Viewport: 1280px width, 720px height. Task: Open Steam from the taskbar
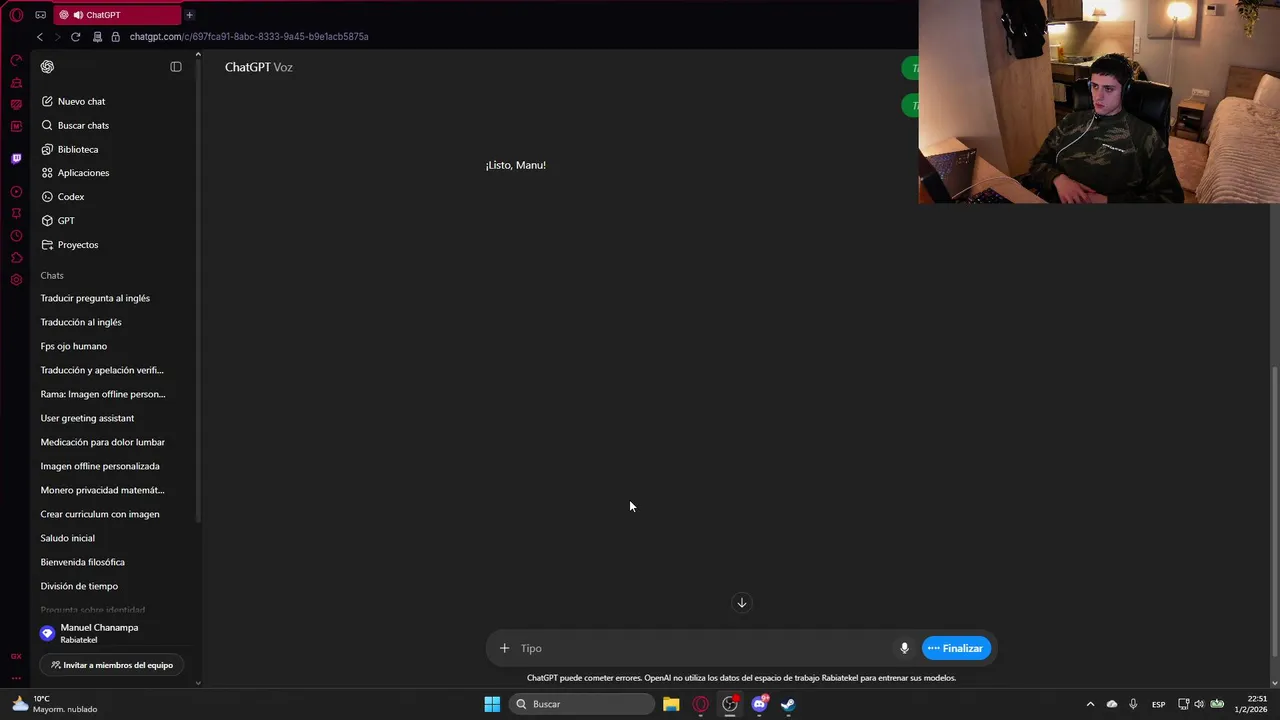pyautogui.click(x=788, y=704)
